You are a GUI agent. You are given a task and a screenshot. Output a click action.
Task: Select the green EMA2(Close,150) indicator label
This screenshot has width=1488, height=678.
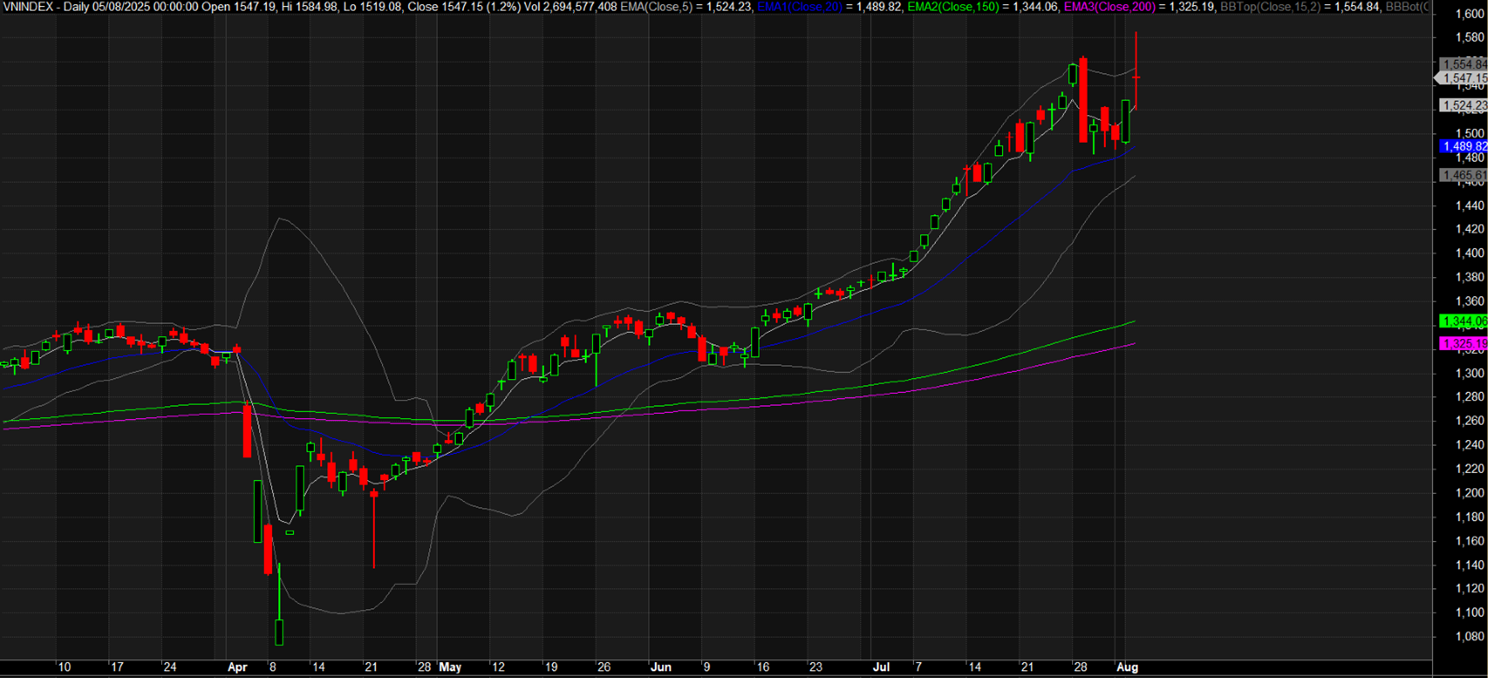[x=952, y=6]
